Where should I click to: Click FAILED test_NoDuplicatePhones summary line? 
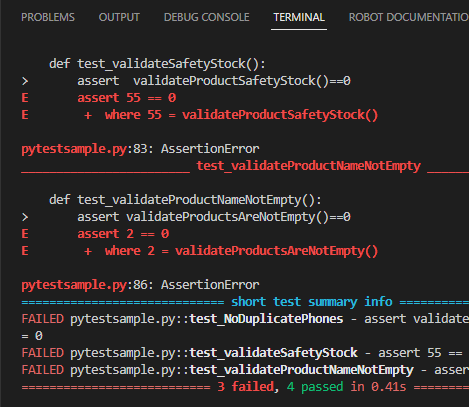click(245, 319)
